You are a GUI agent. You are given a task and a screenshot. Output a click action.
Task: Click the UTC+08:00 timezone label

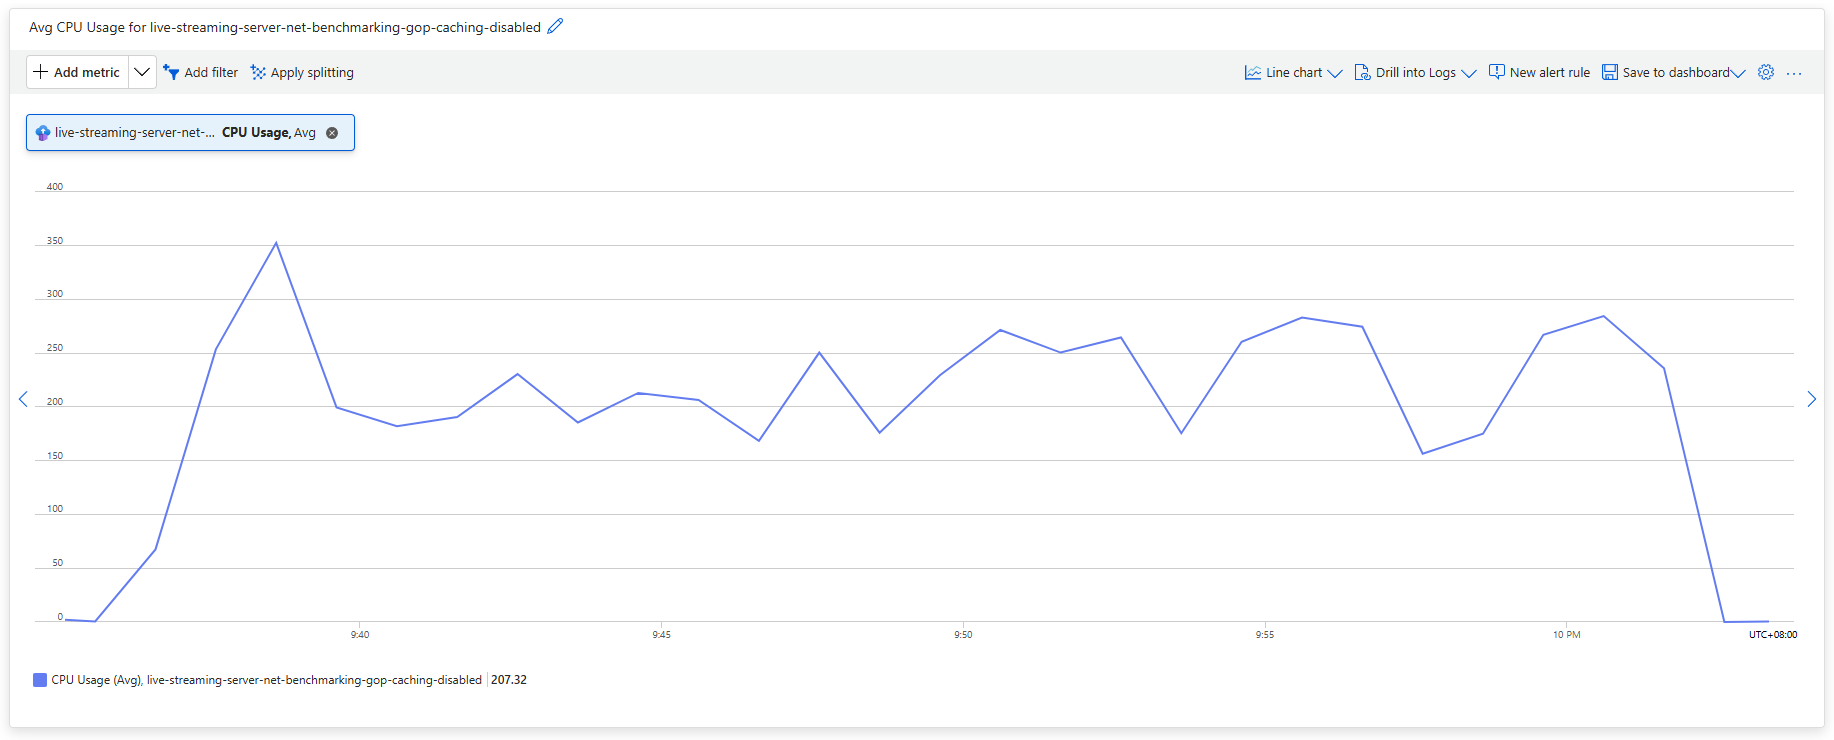pyautogui.click(x=1773, y=635)
